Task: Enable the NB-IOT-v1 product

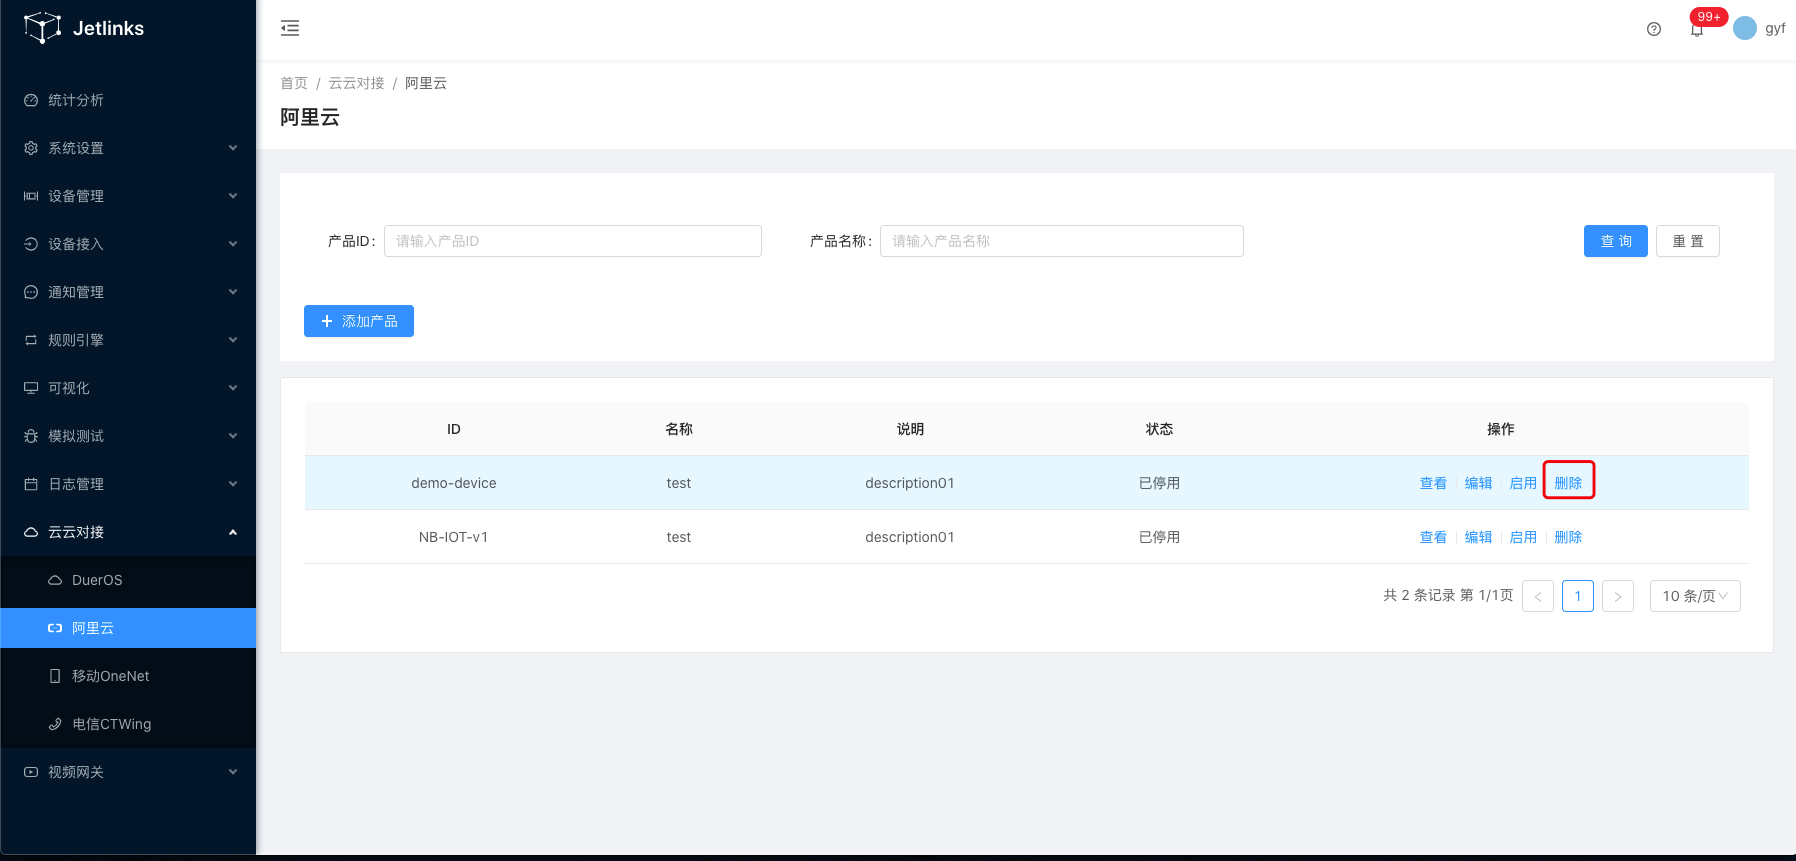Action: pos(1523,537)
